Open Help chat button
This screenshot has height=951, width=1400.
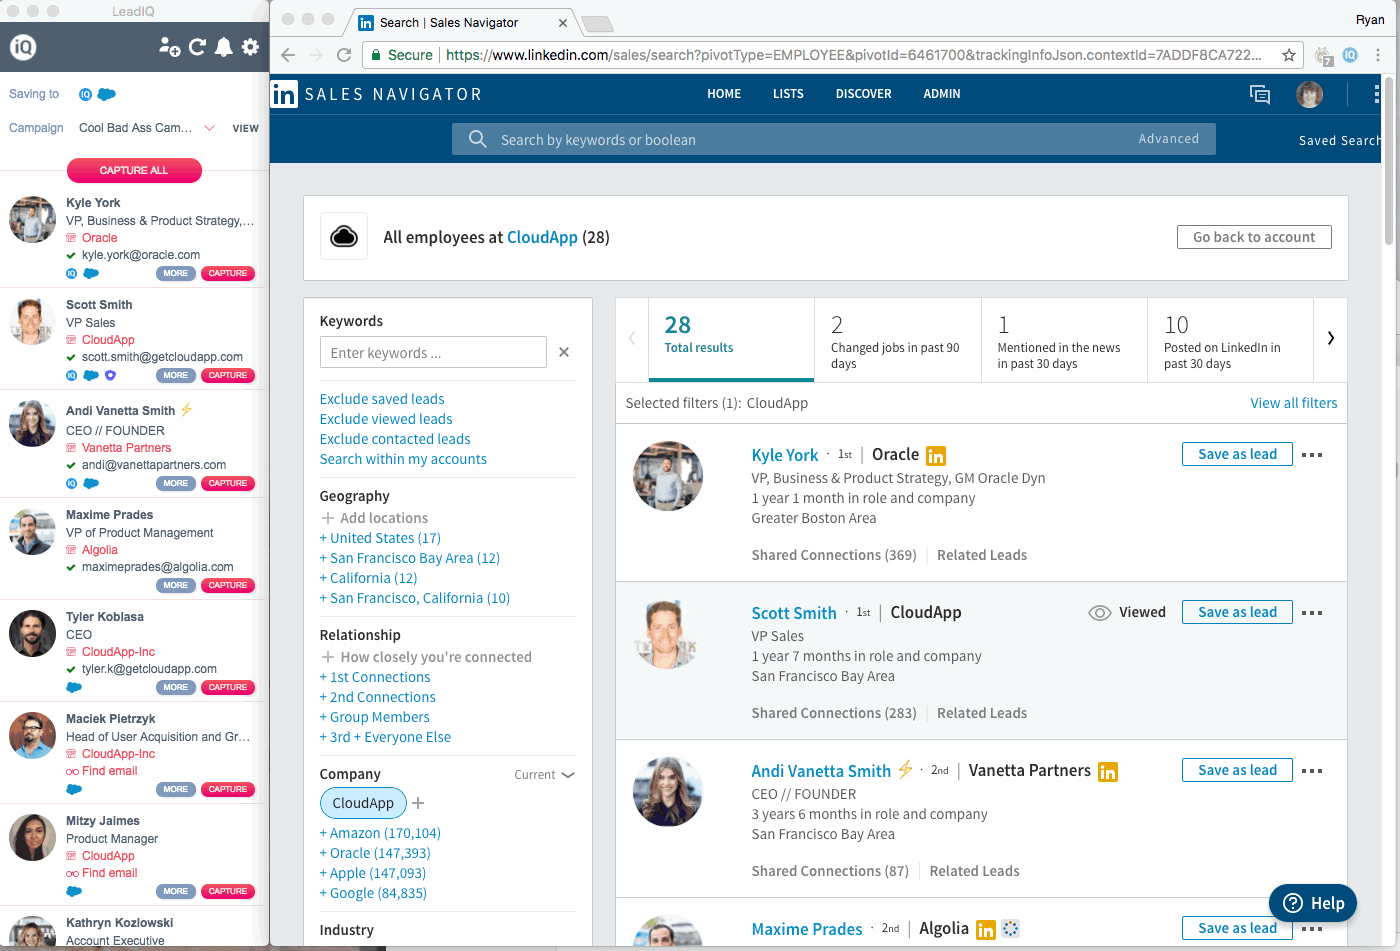click(x=1313, y=903)
